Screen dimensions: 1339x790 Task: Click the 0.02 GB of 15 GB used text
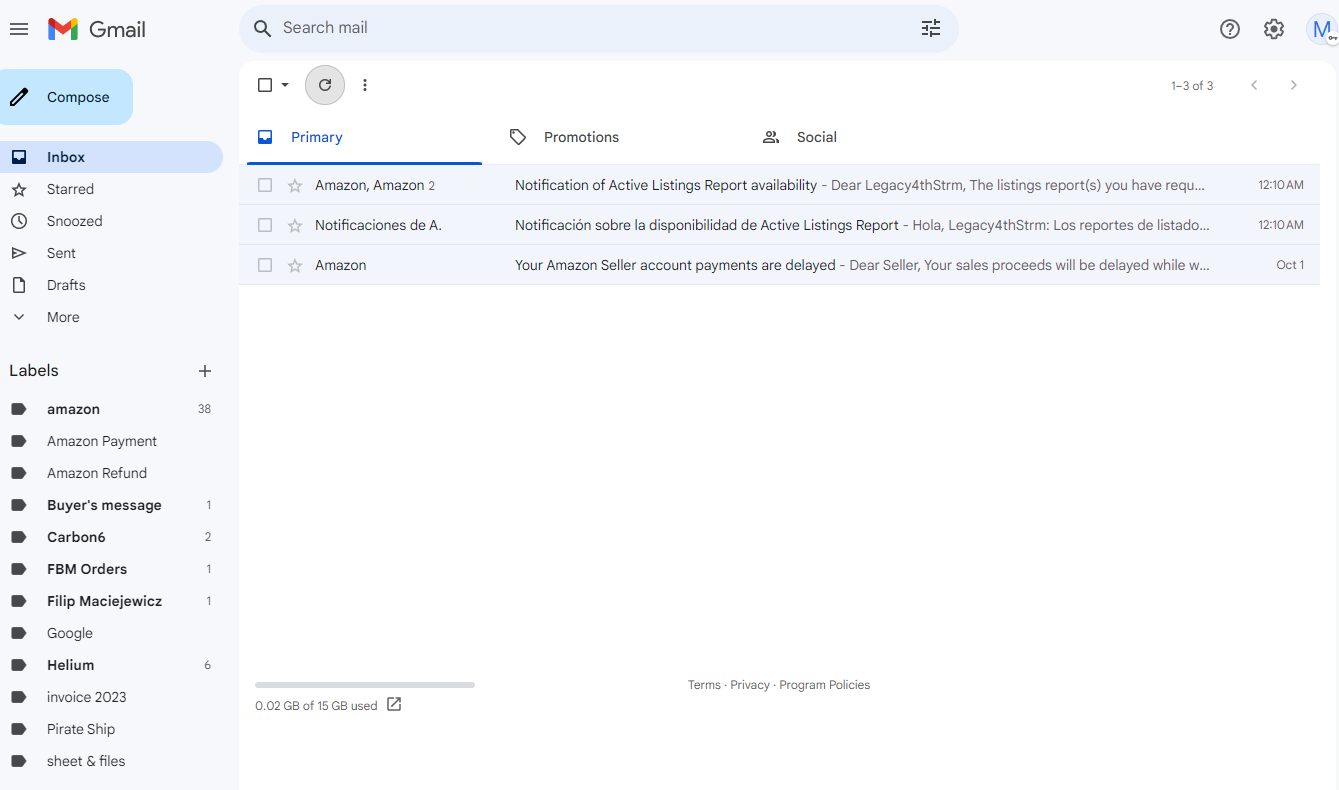point(316,706)
